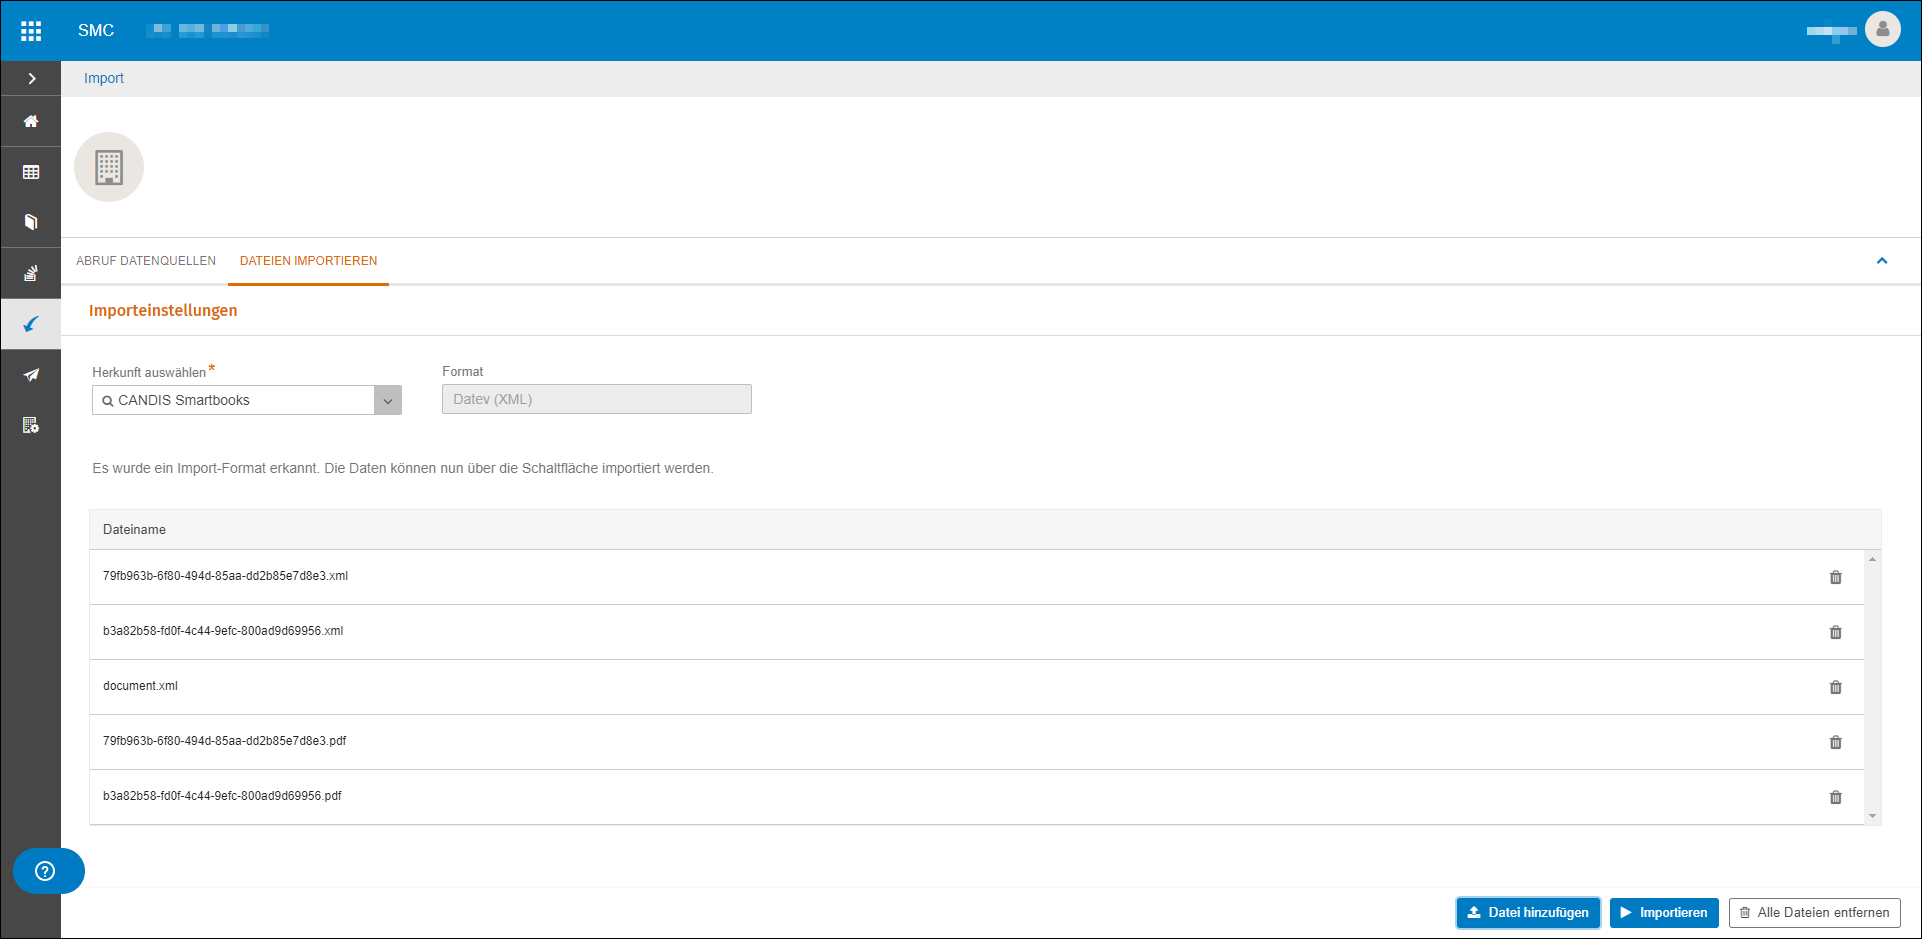Select the import arrow icon in sidebar

click(31, 324)
